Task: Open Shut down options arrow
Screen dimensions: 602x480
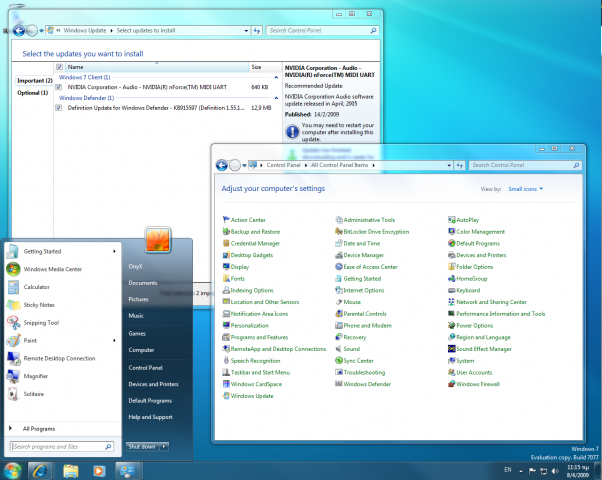Action: 164,447
